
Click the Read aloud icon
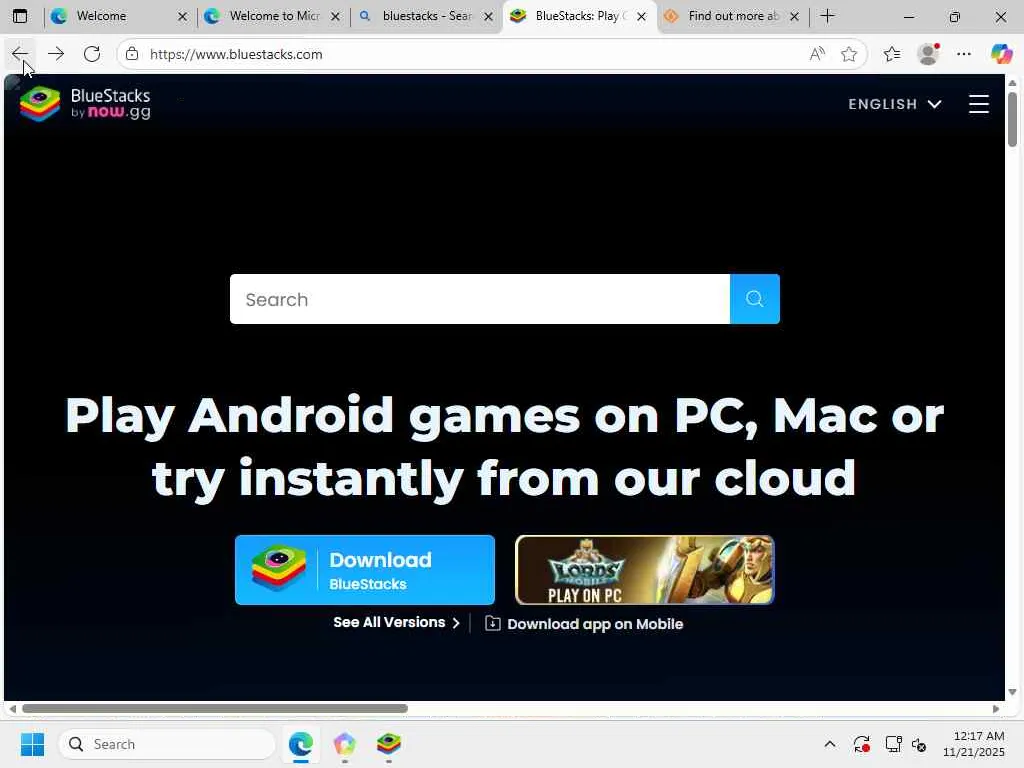coord(817,54)
